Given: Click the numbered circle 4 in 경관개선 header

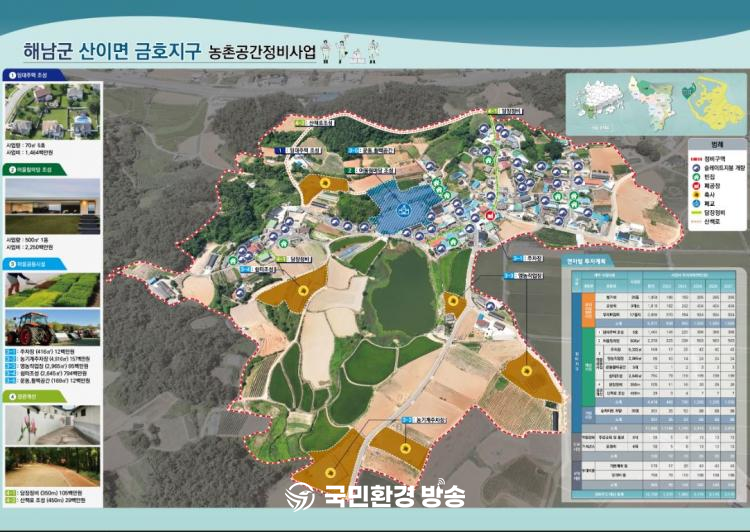Looking at the screenshot, I should (x=12, y=397).
